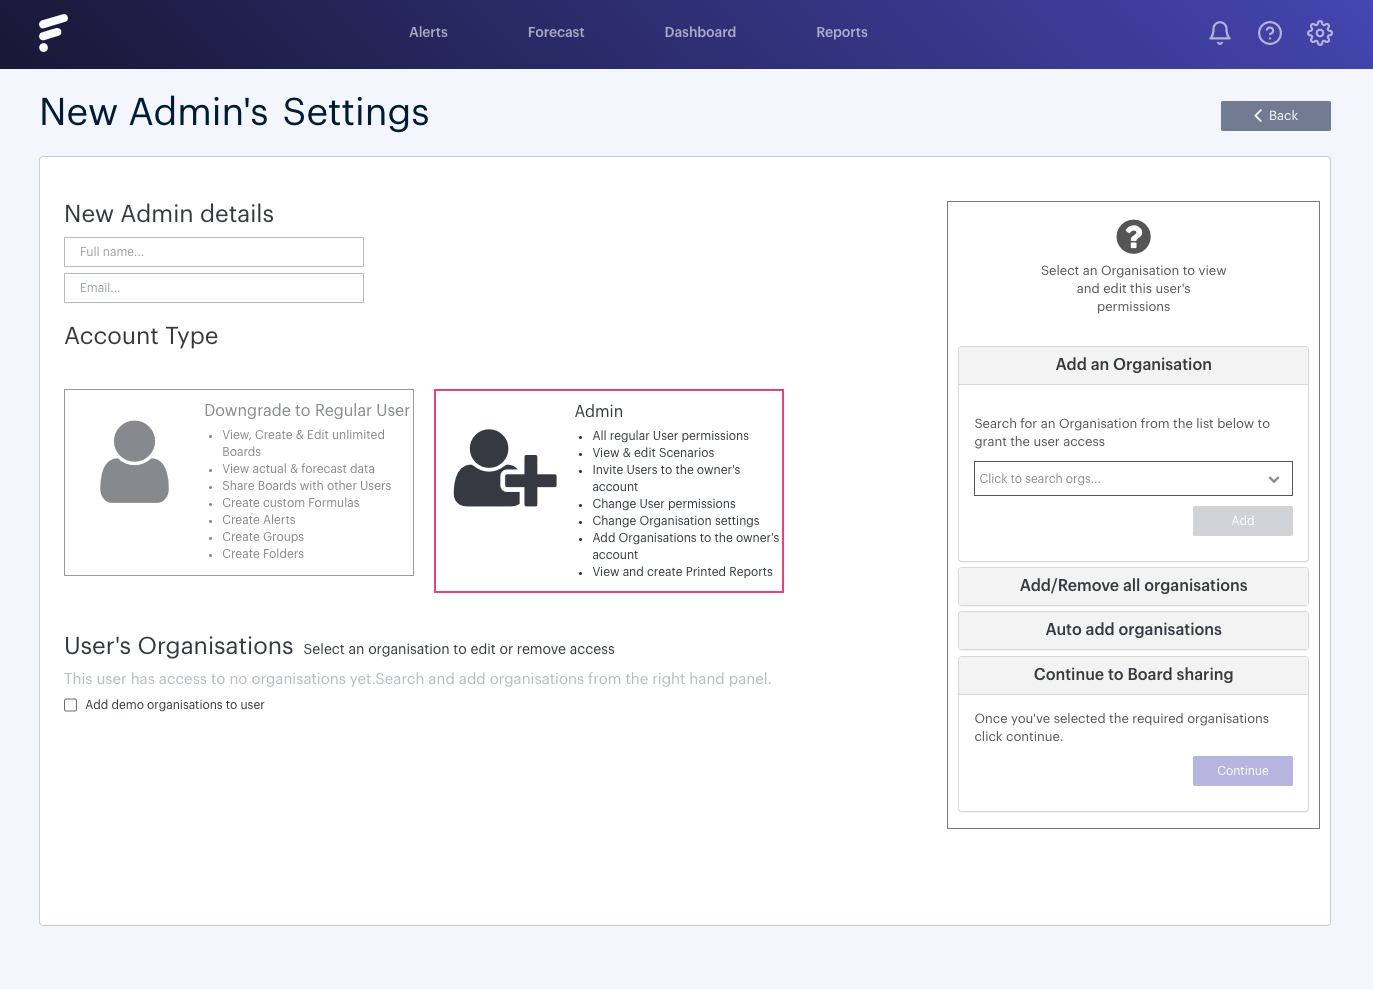Expand Add/Remove all organisations section
This screenshot has height=989, width=1373.
click(x=1133, y=586)
